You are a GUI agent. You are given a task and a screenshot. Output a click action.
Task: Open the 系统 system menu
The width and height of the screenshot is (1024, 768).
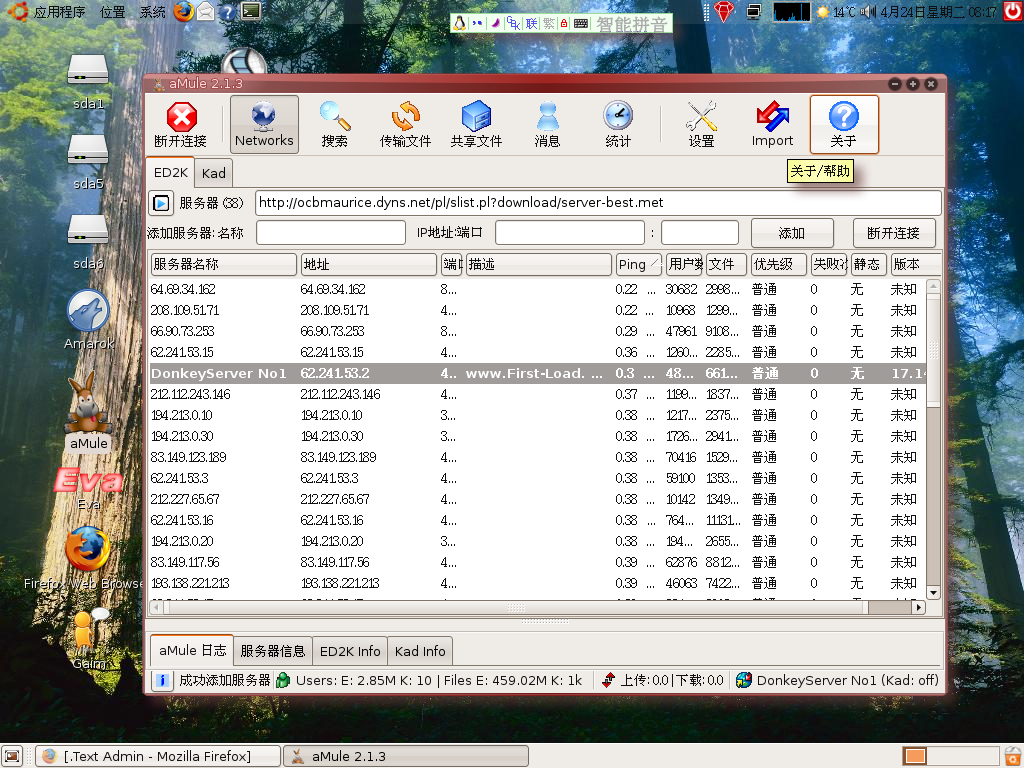click(x=152, y=12)
